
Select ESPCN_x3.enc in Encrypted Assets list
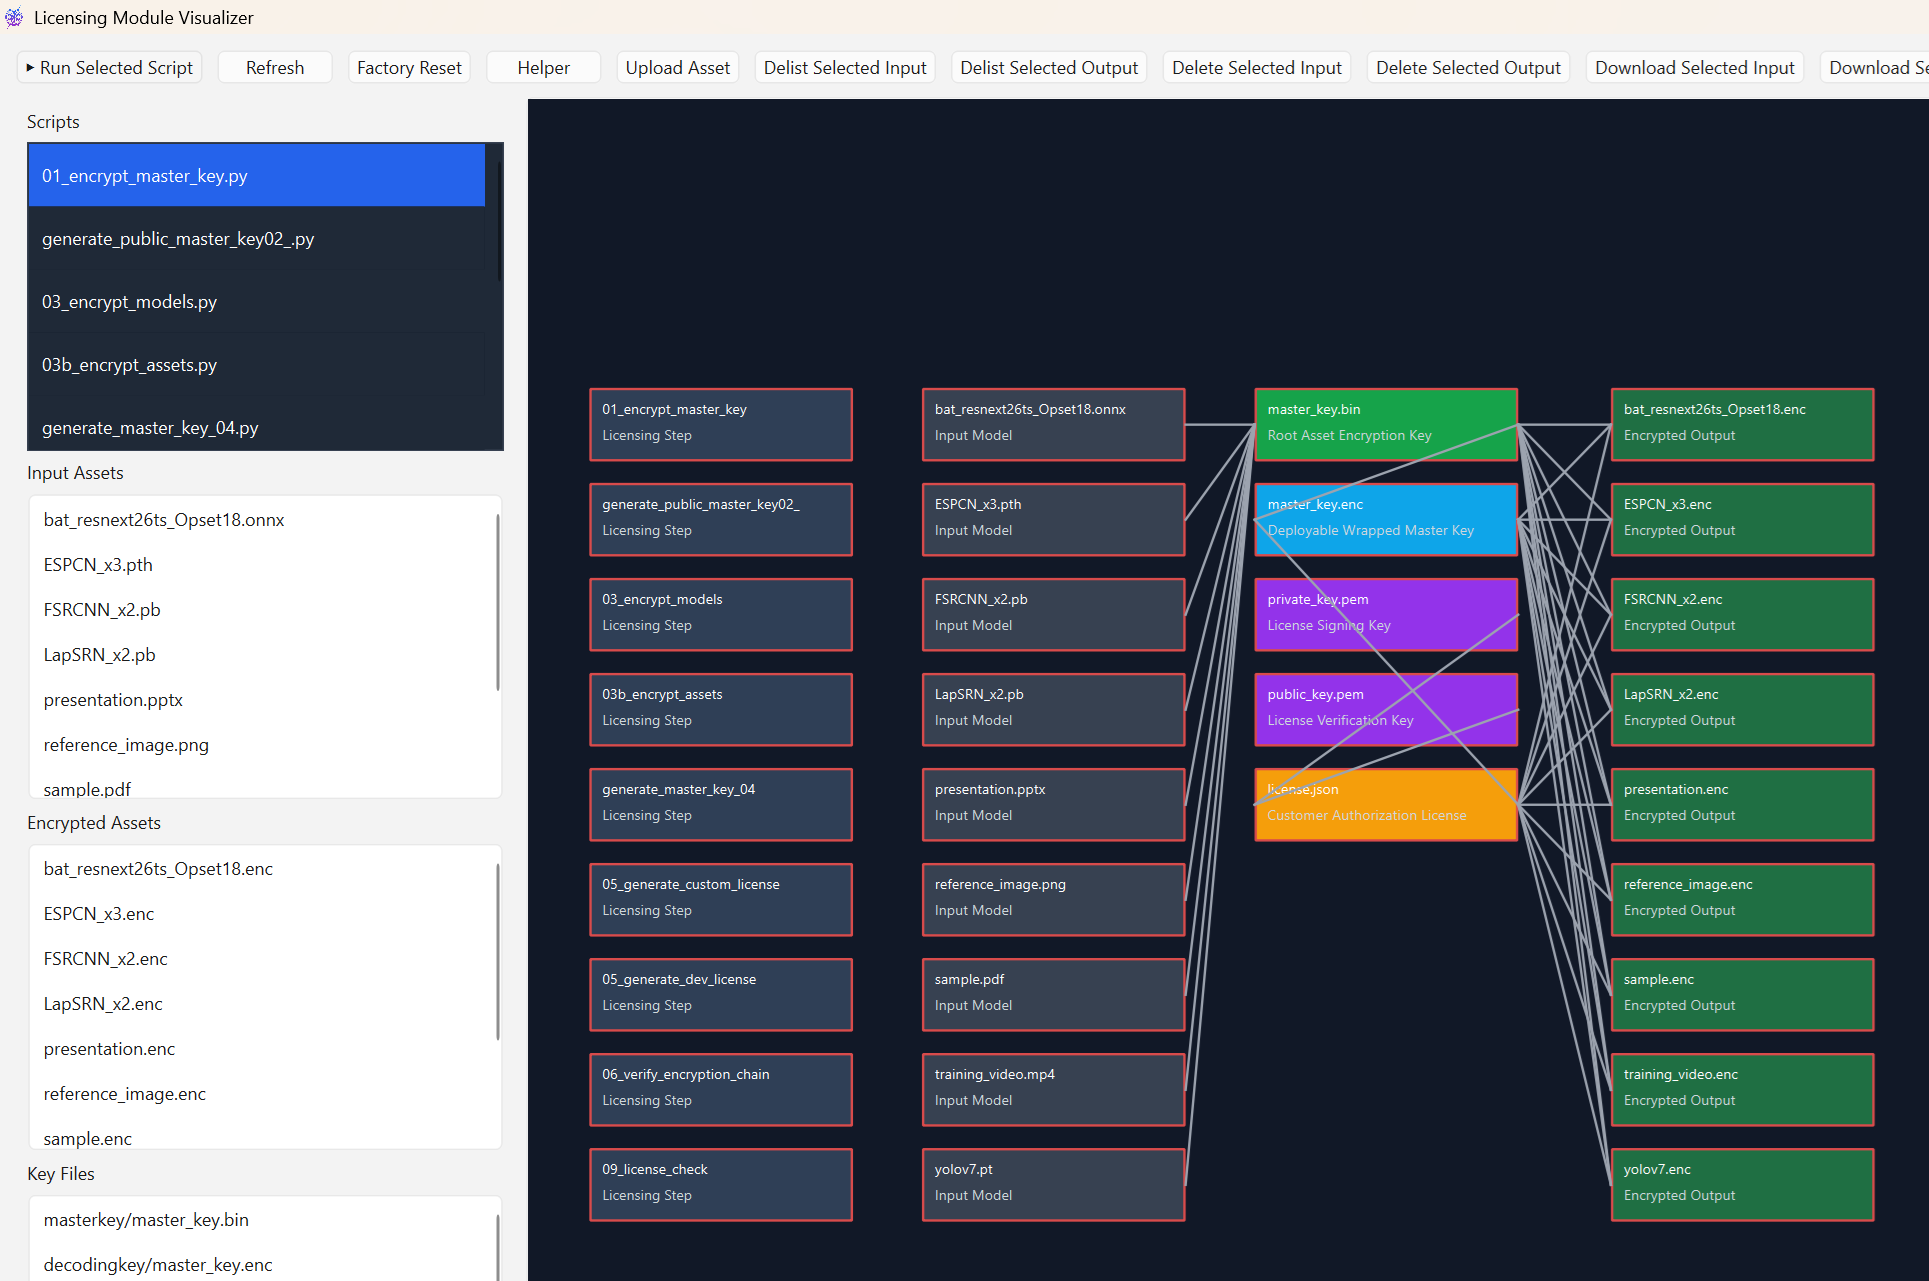(x=262, y=913)
